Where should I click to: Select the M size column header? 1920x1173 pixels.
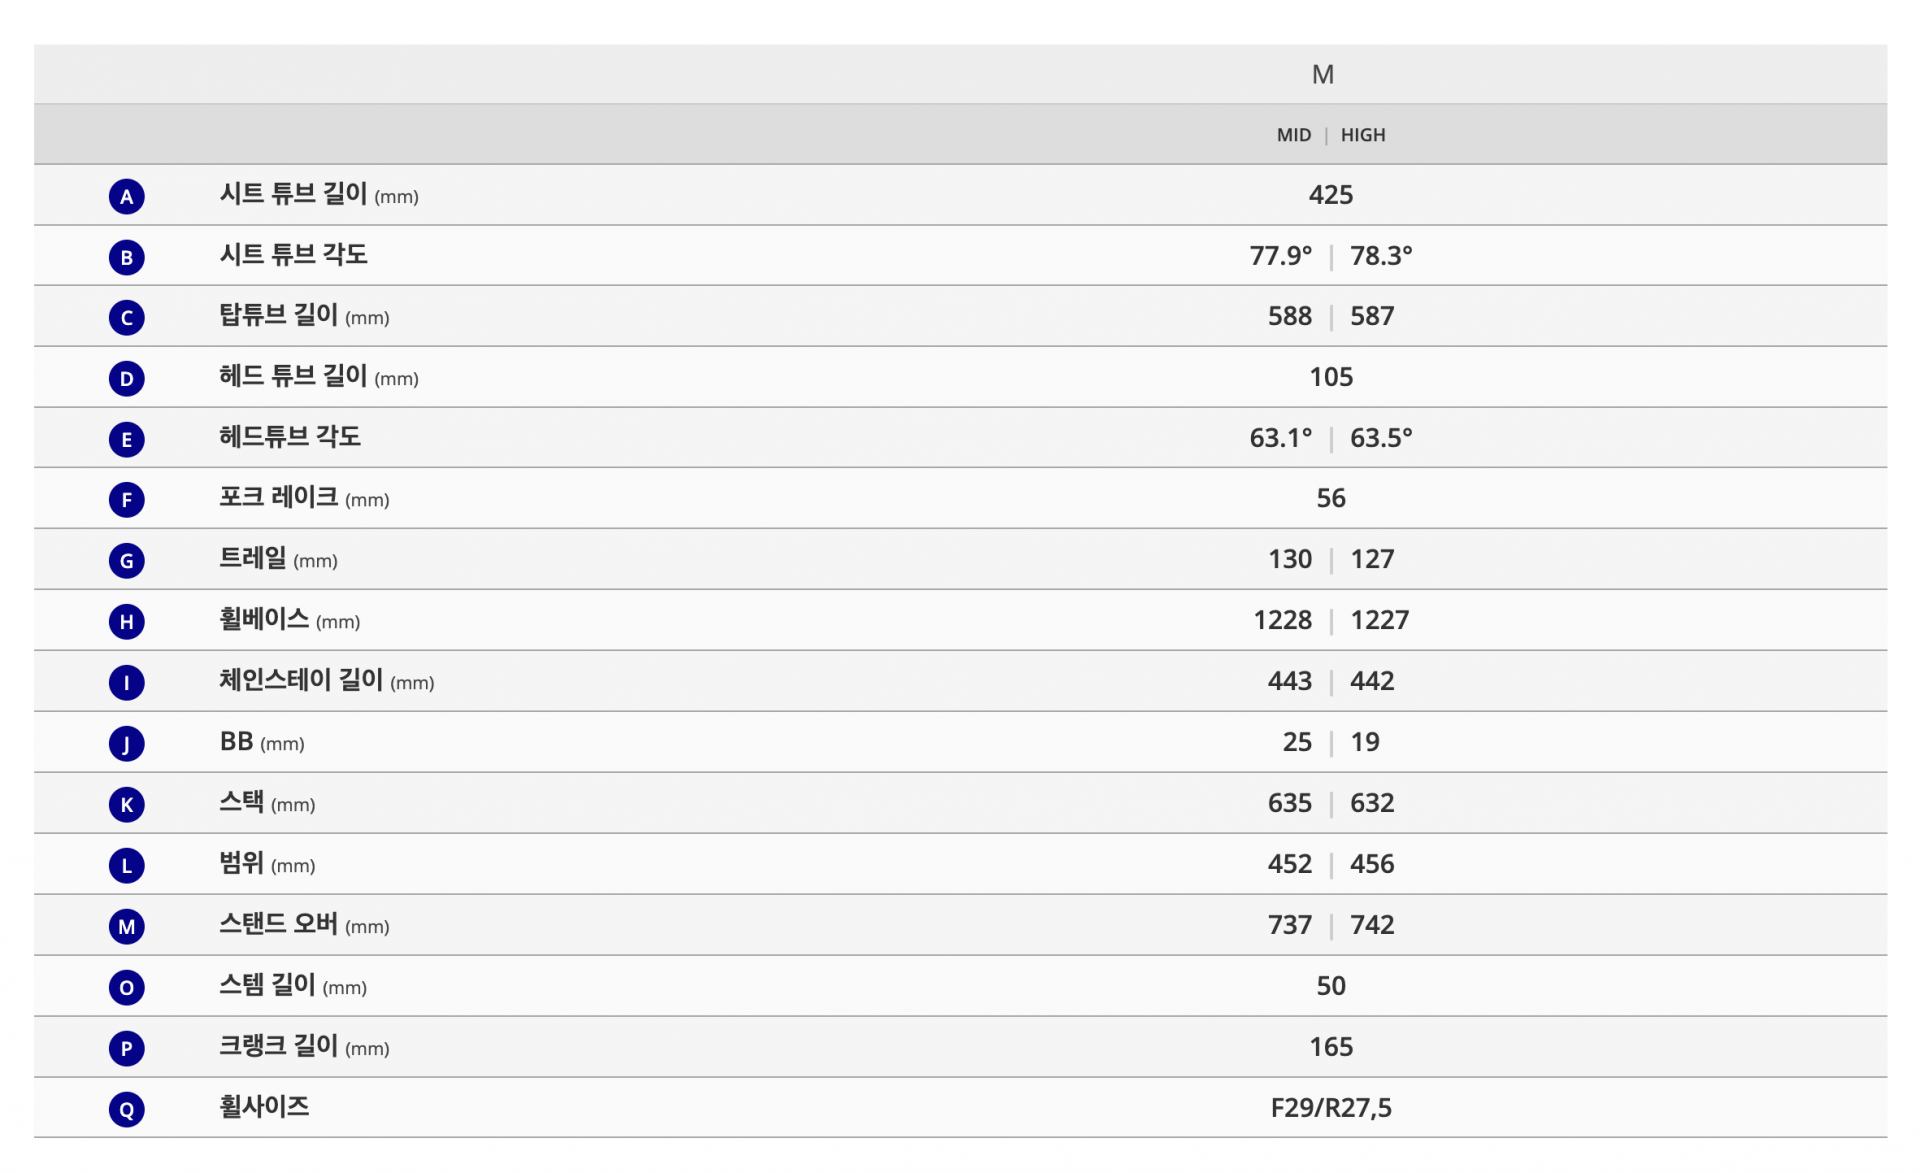1323,75
